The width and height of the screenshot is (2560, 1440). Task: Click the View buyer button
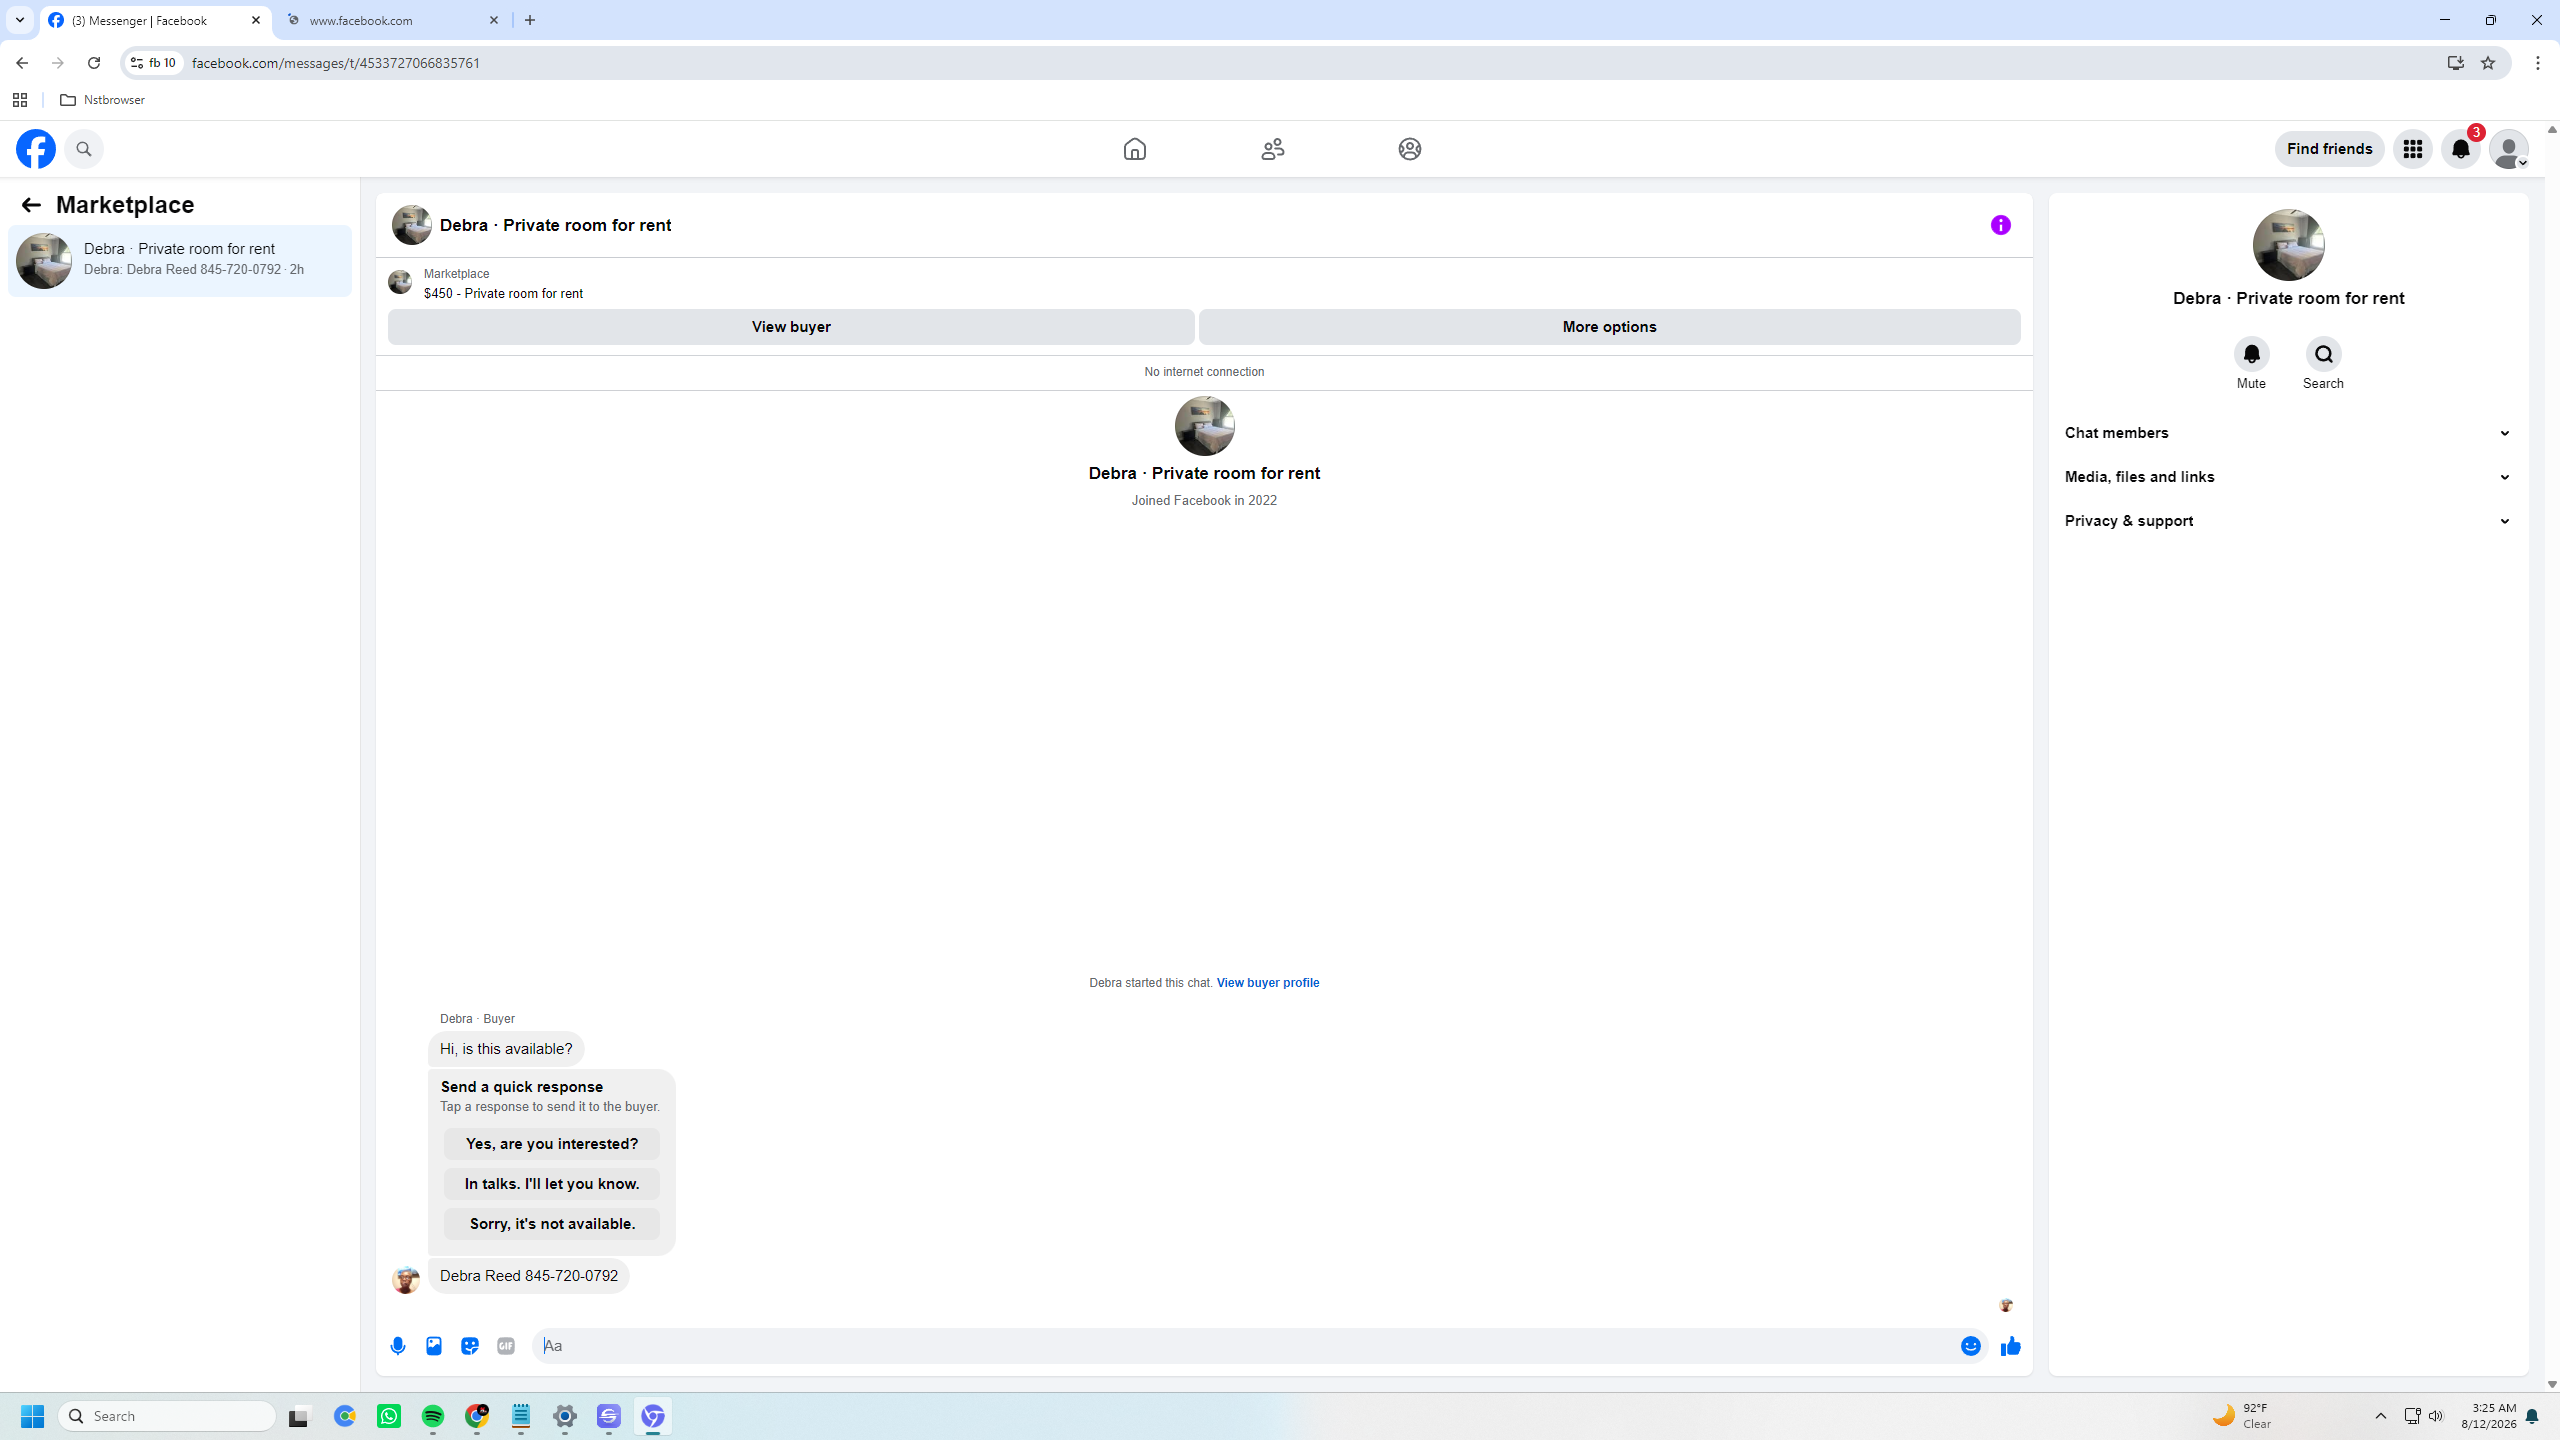tap(791, 327)
